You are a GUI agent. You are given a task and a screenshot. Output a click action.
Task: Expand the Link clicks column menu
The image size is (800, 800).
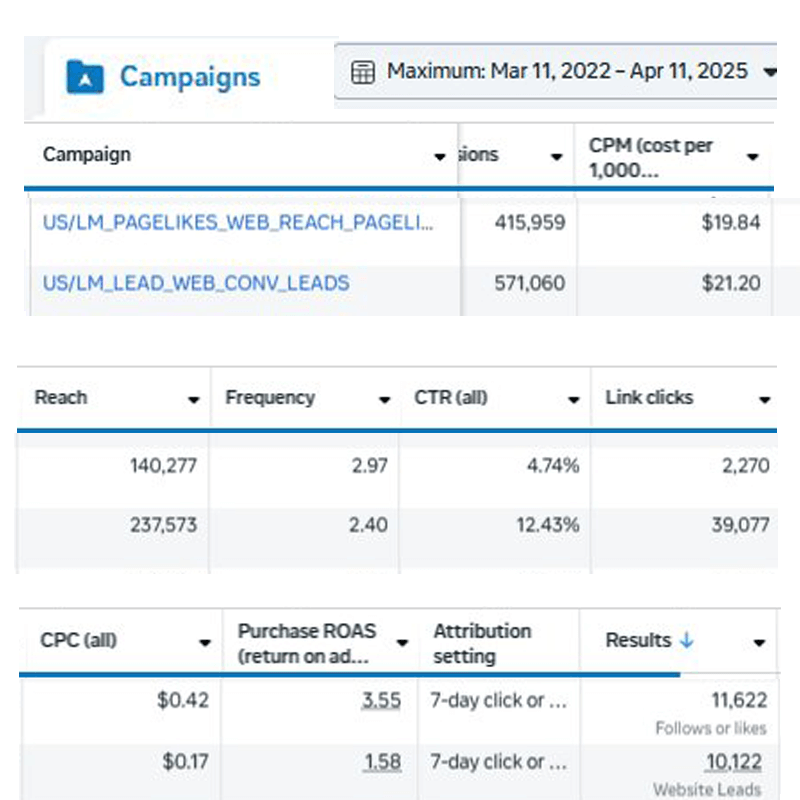(764, 399)
